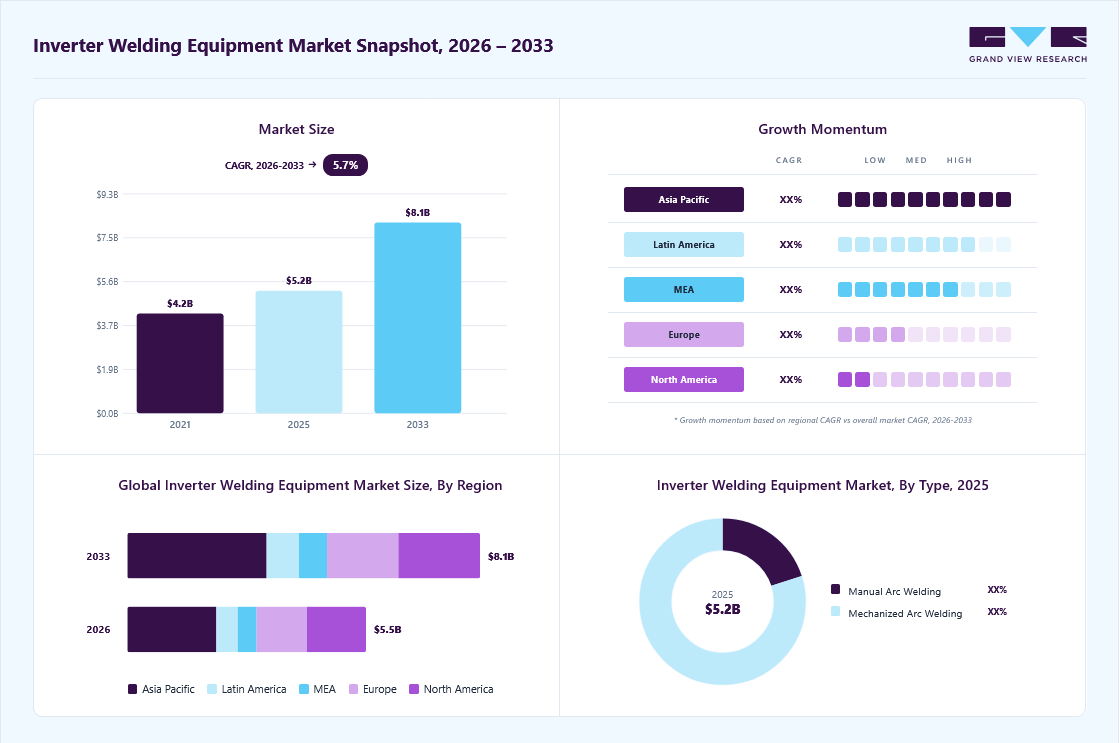Screen dimensions: 1120x743
Task: Click the 'Growth Momentum' panel title
Action: point(822,129)
